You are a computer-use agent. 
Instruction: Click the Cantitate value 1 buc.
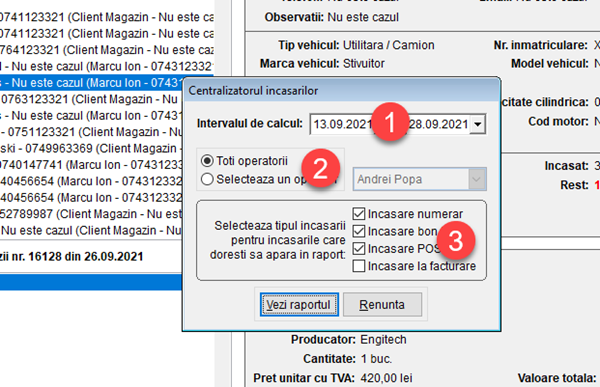(376, 359)
